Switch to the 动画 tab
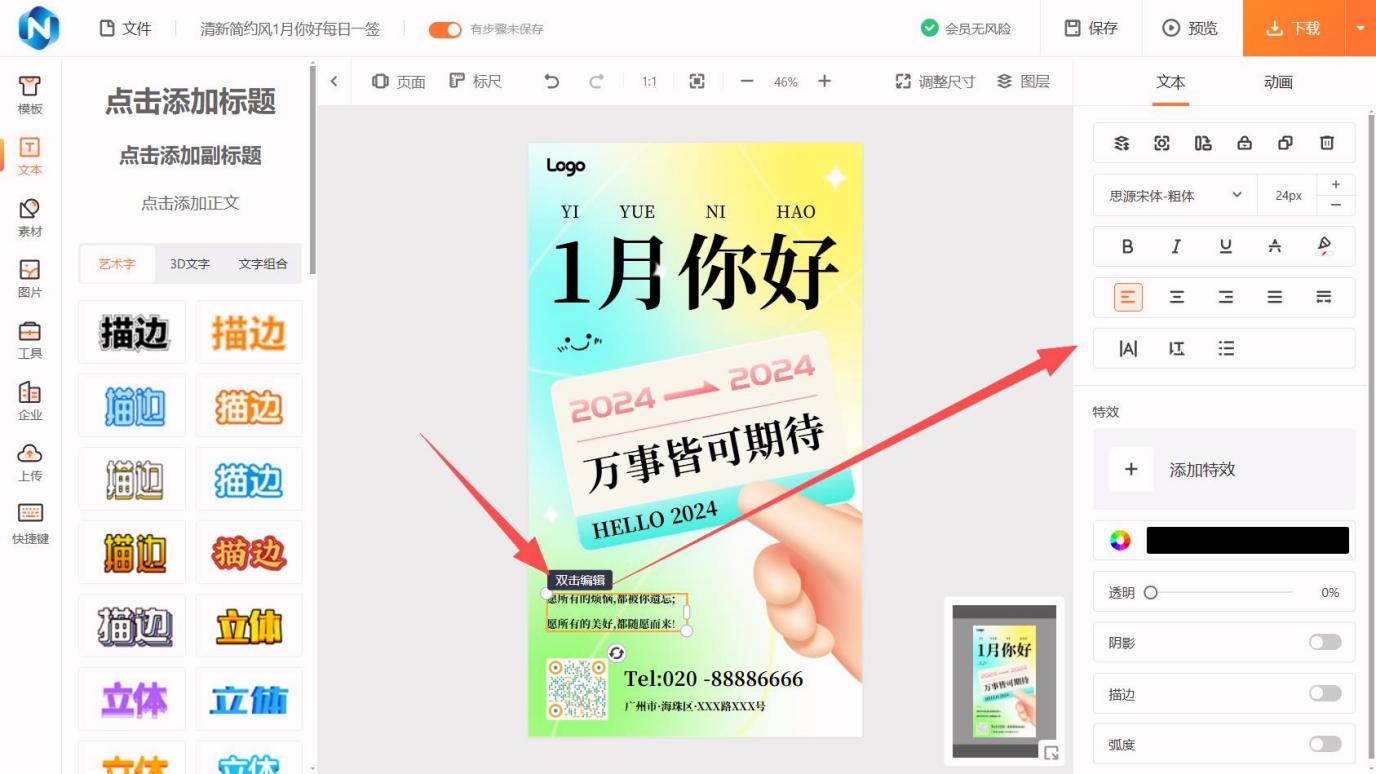This screenshot has height=774, width=1376. point(1277,82)
